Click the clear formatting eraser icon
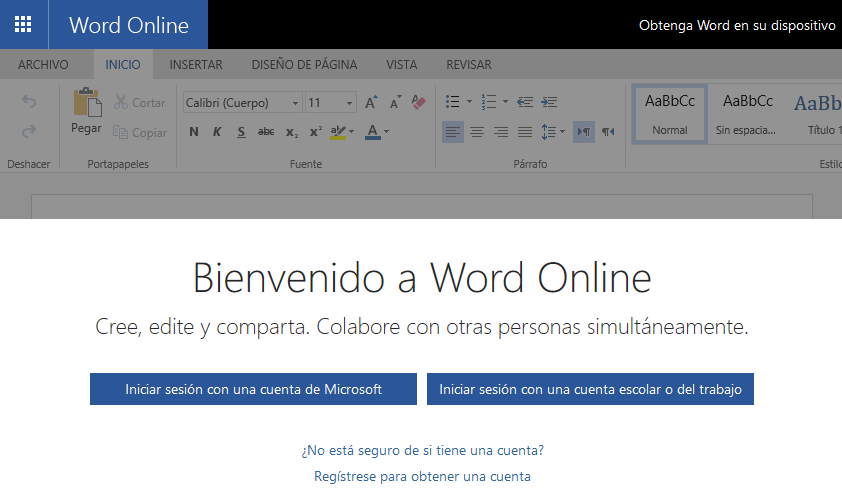Image resolution: width=842 pixels, height=494 pixels. 419,102
